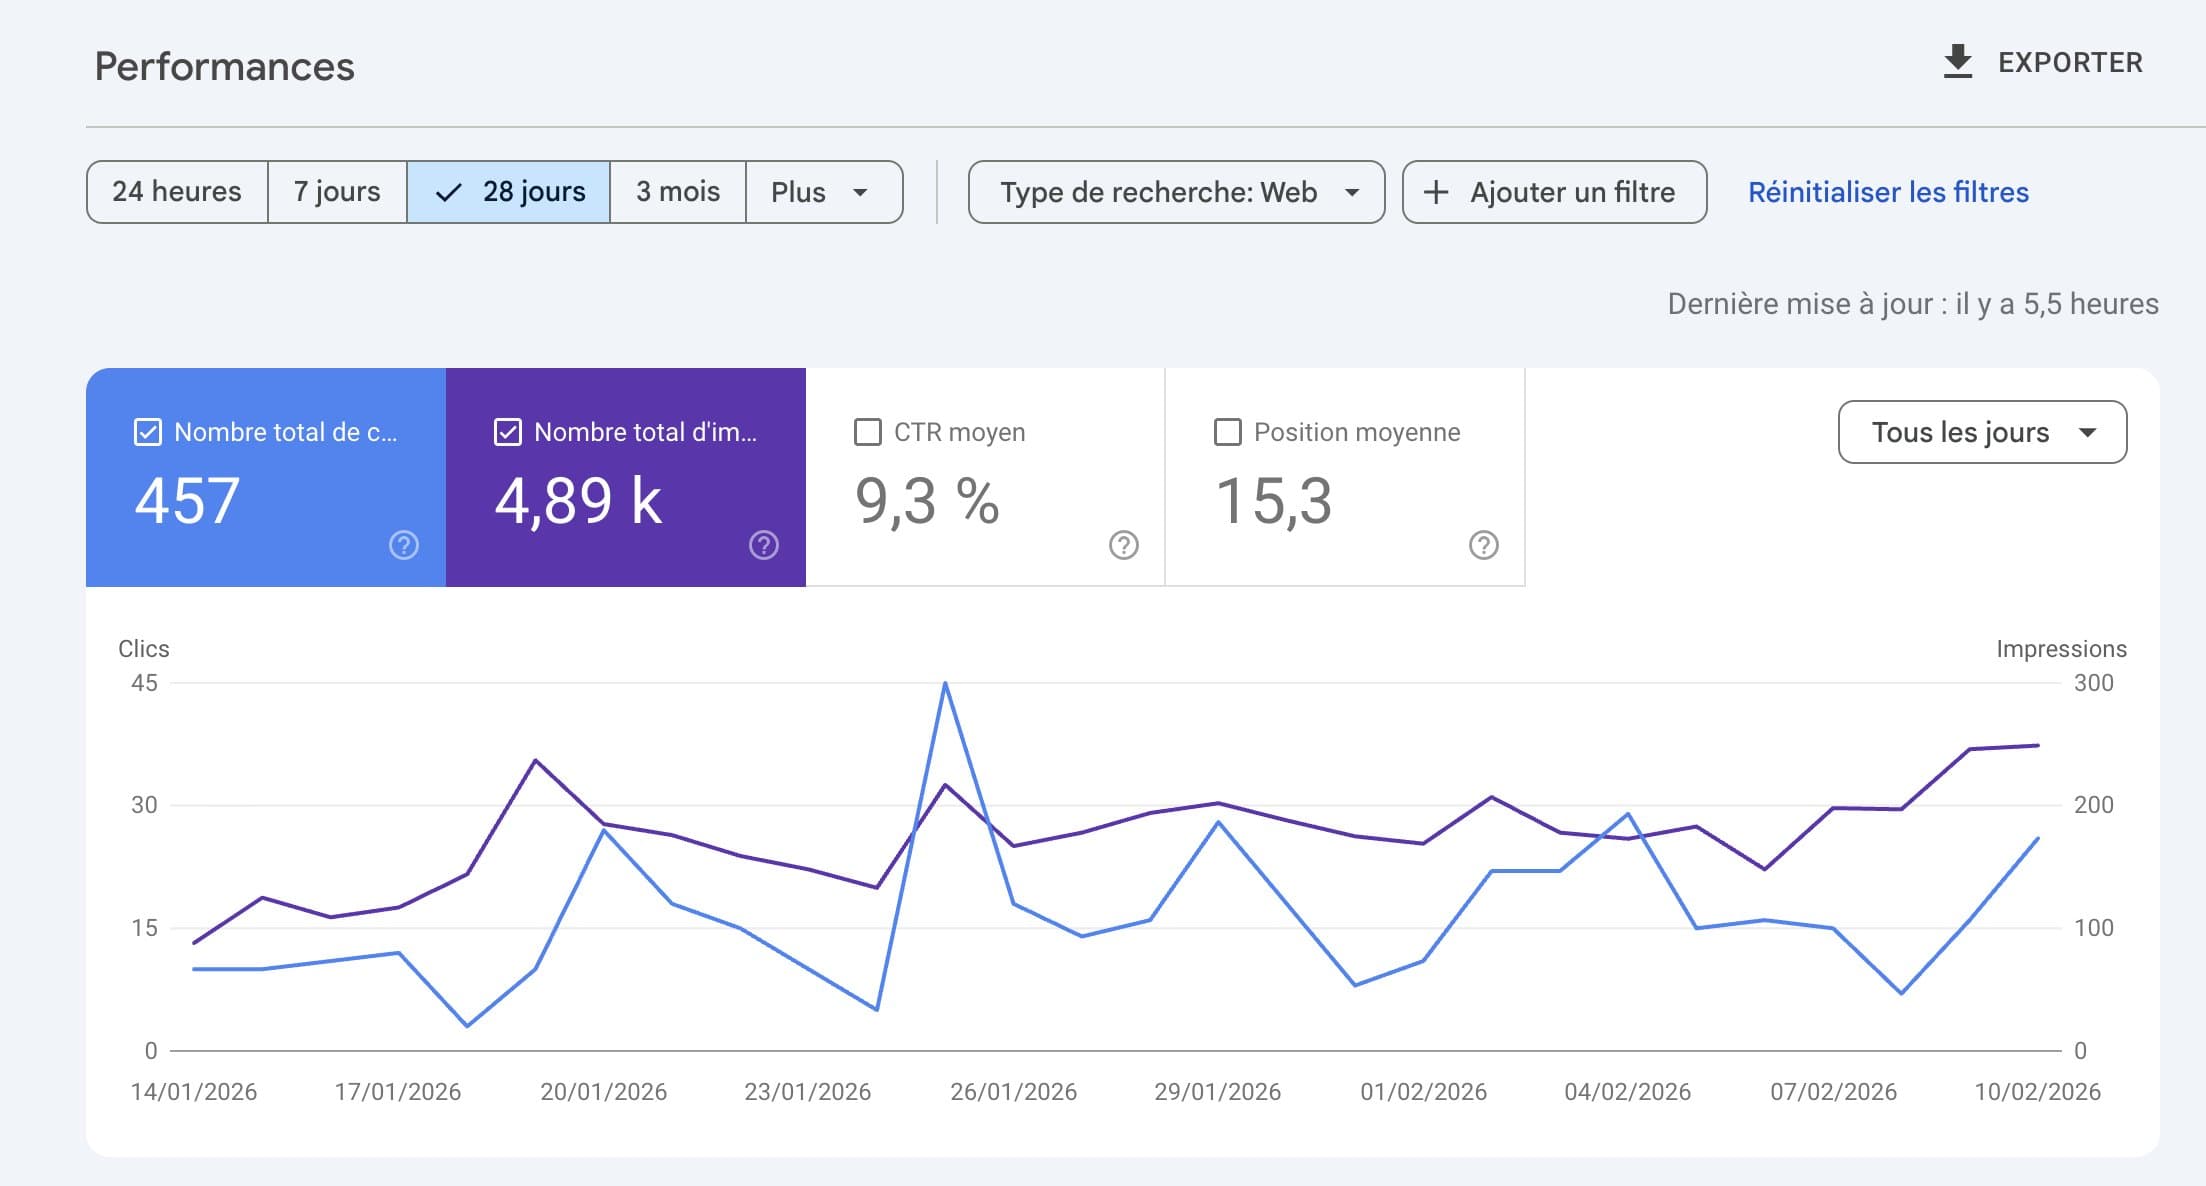Open the Plus period dropdown
Image resolution: width=2206 pixels, height=1186 pixels.
tap(822, 192)
